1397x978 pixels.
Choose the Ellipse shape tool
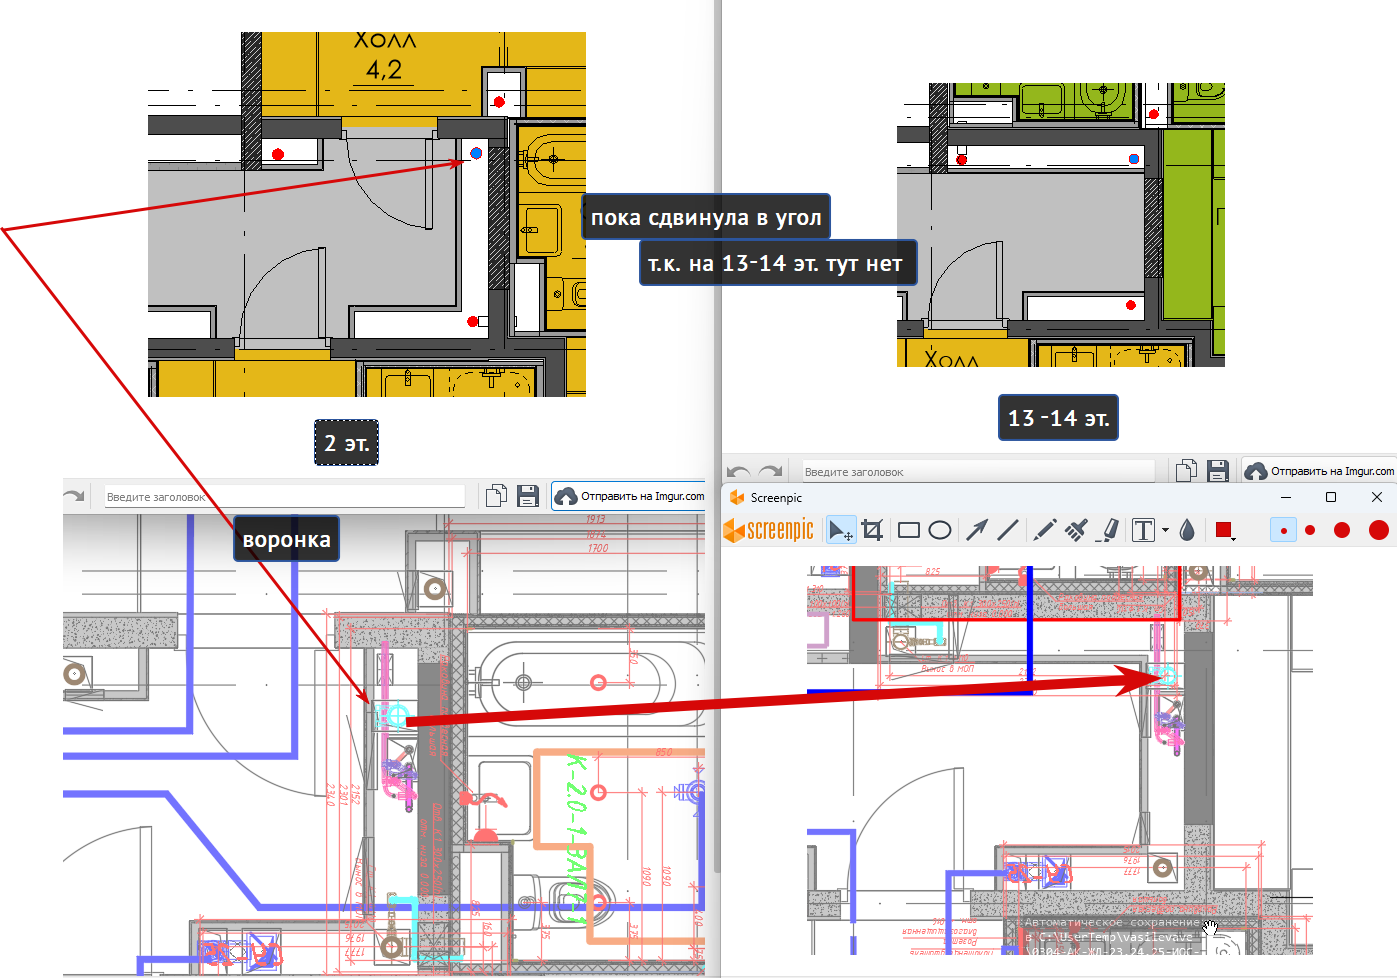940,530
